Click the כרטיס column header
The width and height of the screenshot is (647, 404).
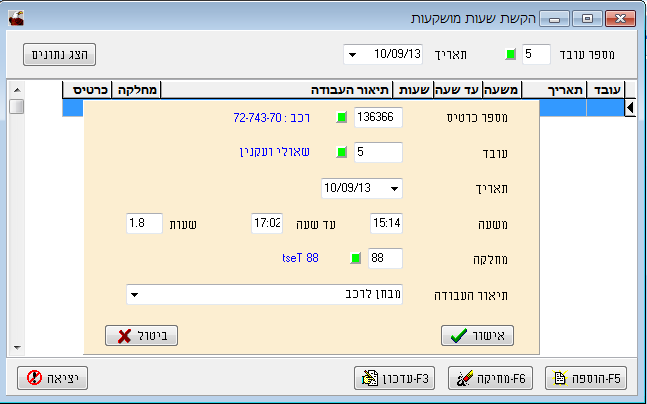pyautogui.click(x=87, y=90)
